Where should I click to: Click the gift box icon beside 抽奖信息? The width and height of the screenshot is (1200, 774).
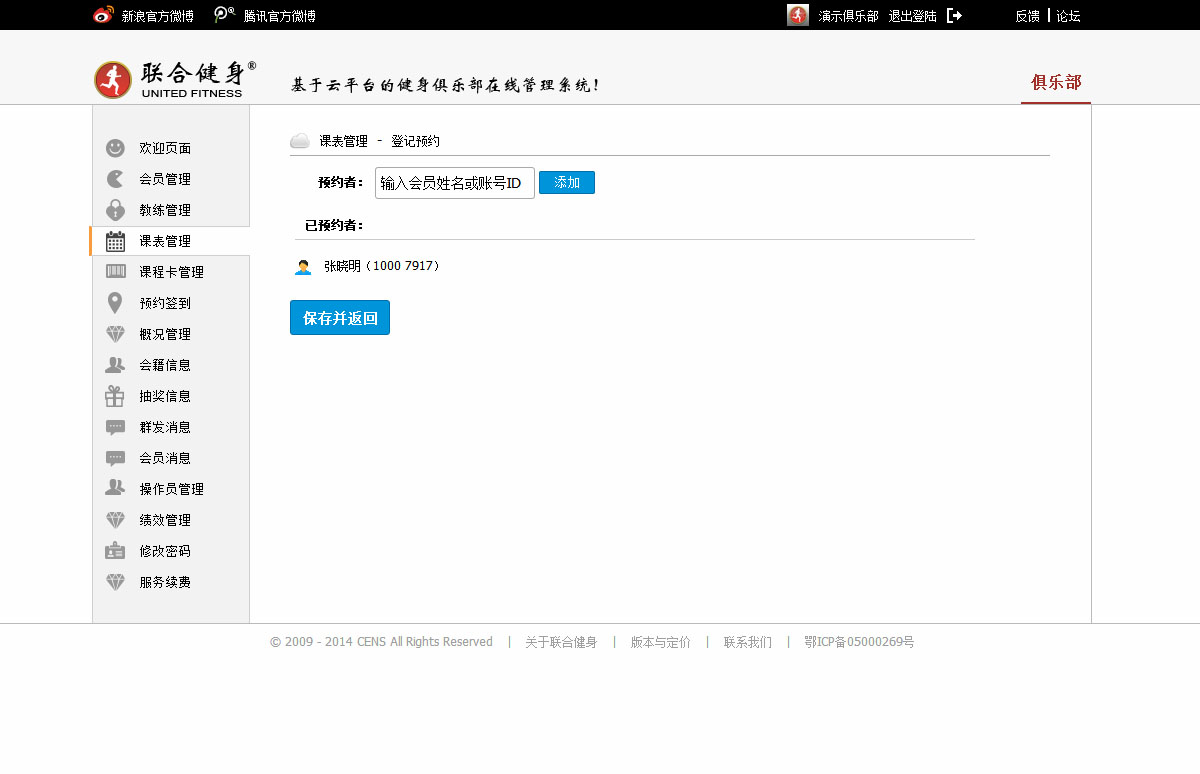pos(116,396)
